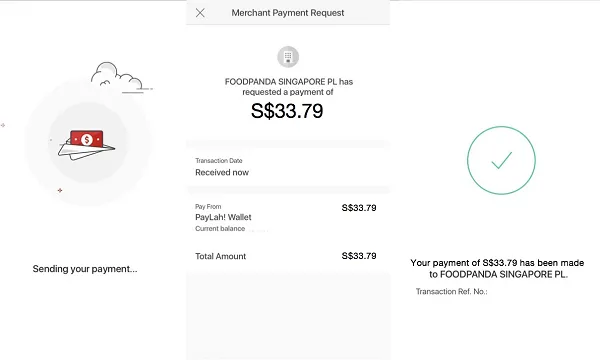Click the S$33.79 Total Amount value
The width and height of the screenshot is (600, 360).
[359, 256]
